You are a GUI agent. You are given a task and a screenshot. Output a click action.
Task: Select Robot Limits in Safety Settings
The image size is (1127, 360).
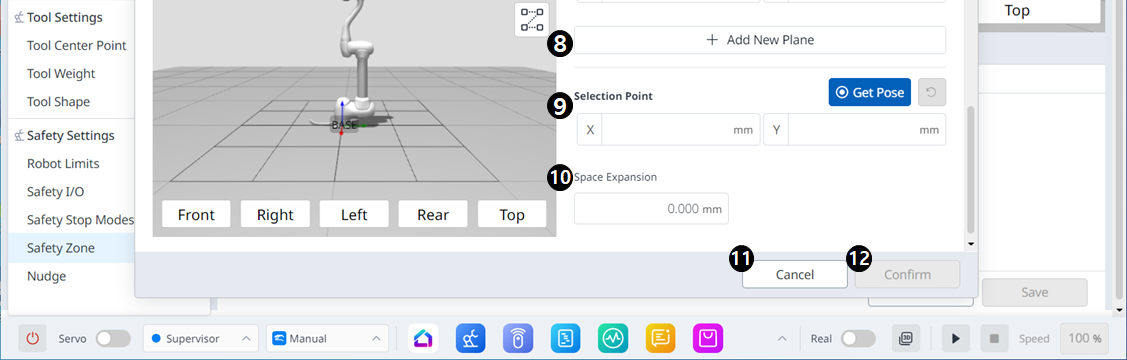[63, 164]
